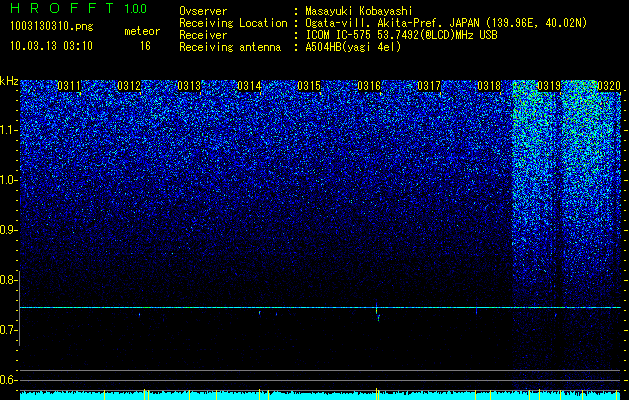
Task: Click the 0317 time marker
Action: click(429, 86)
